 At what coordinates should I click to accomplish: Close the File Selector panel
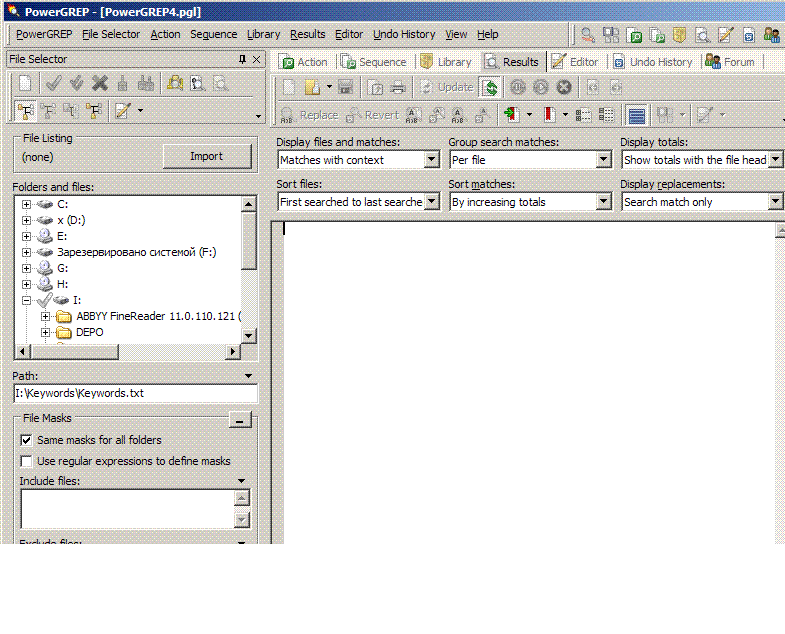click(256, 60)
